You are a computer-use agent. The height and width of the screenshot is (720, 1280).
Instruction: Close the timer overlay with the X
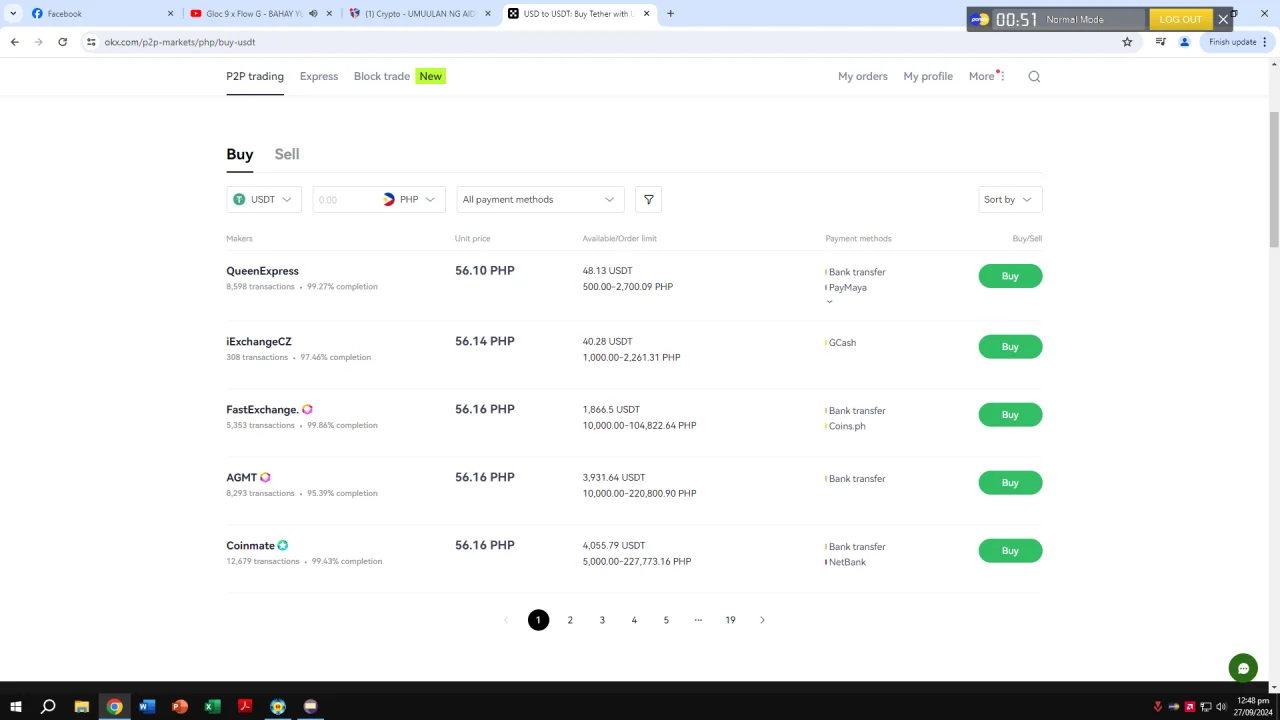(1223, 19)
